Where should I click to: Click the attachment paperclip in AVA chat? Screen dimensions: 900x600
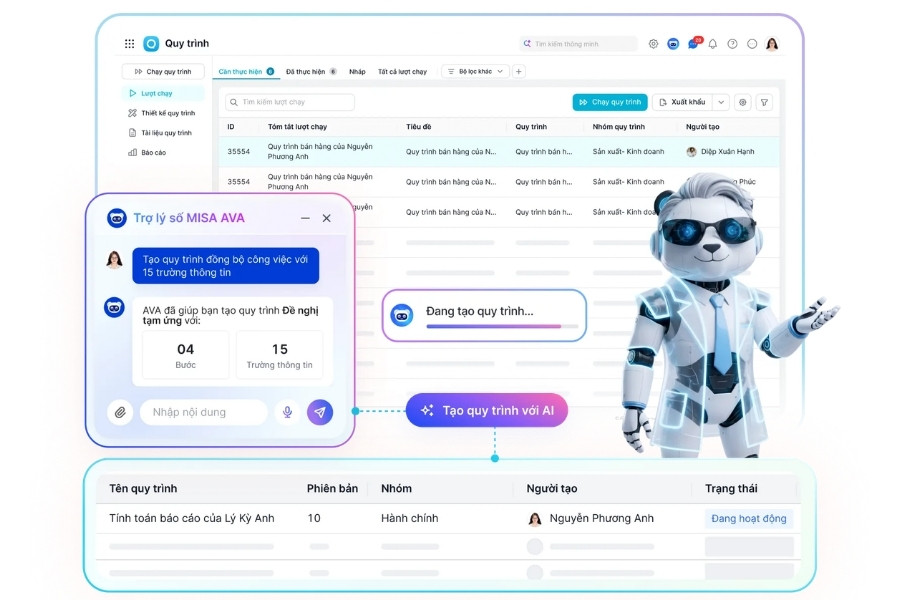pyautogui.click(x=120, y=412)
